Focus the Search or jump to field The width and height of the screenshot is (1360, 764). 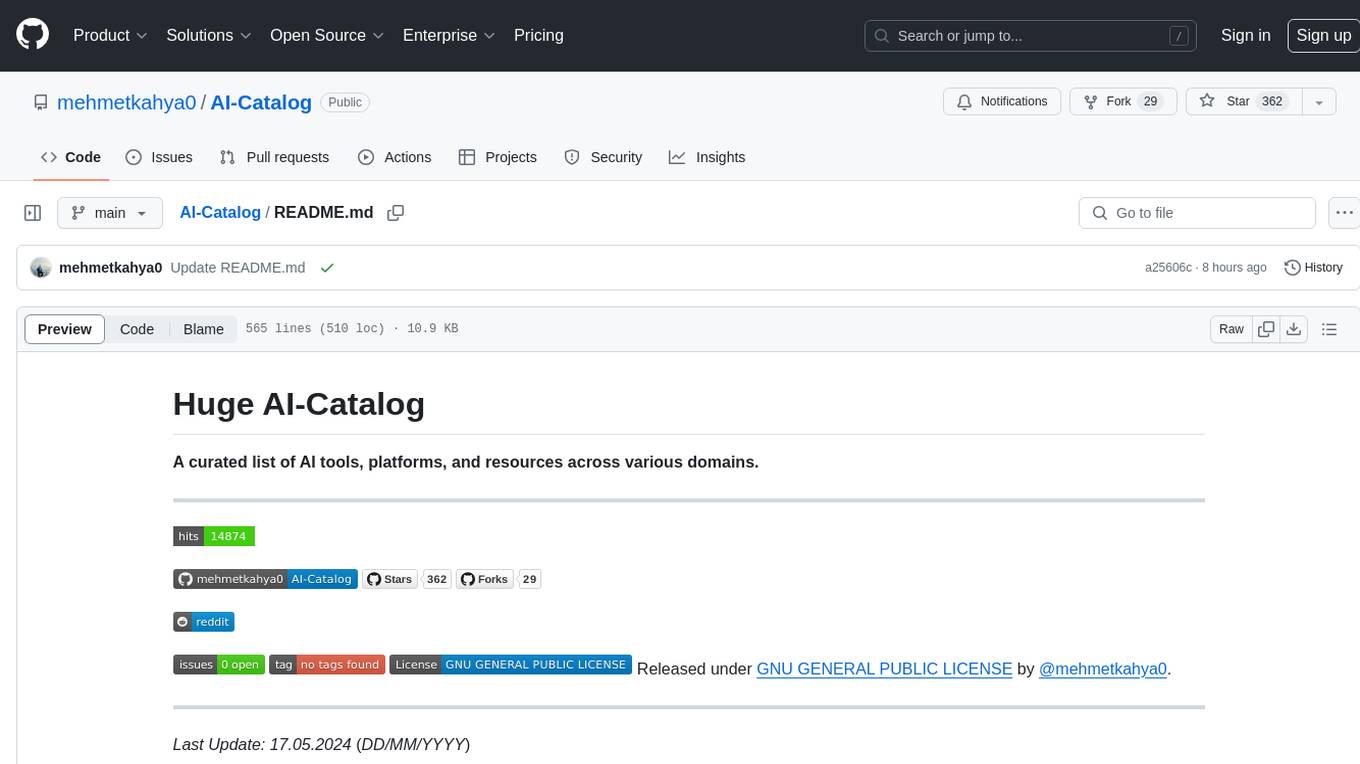click(x=1032, y=36)
